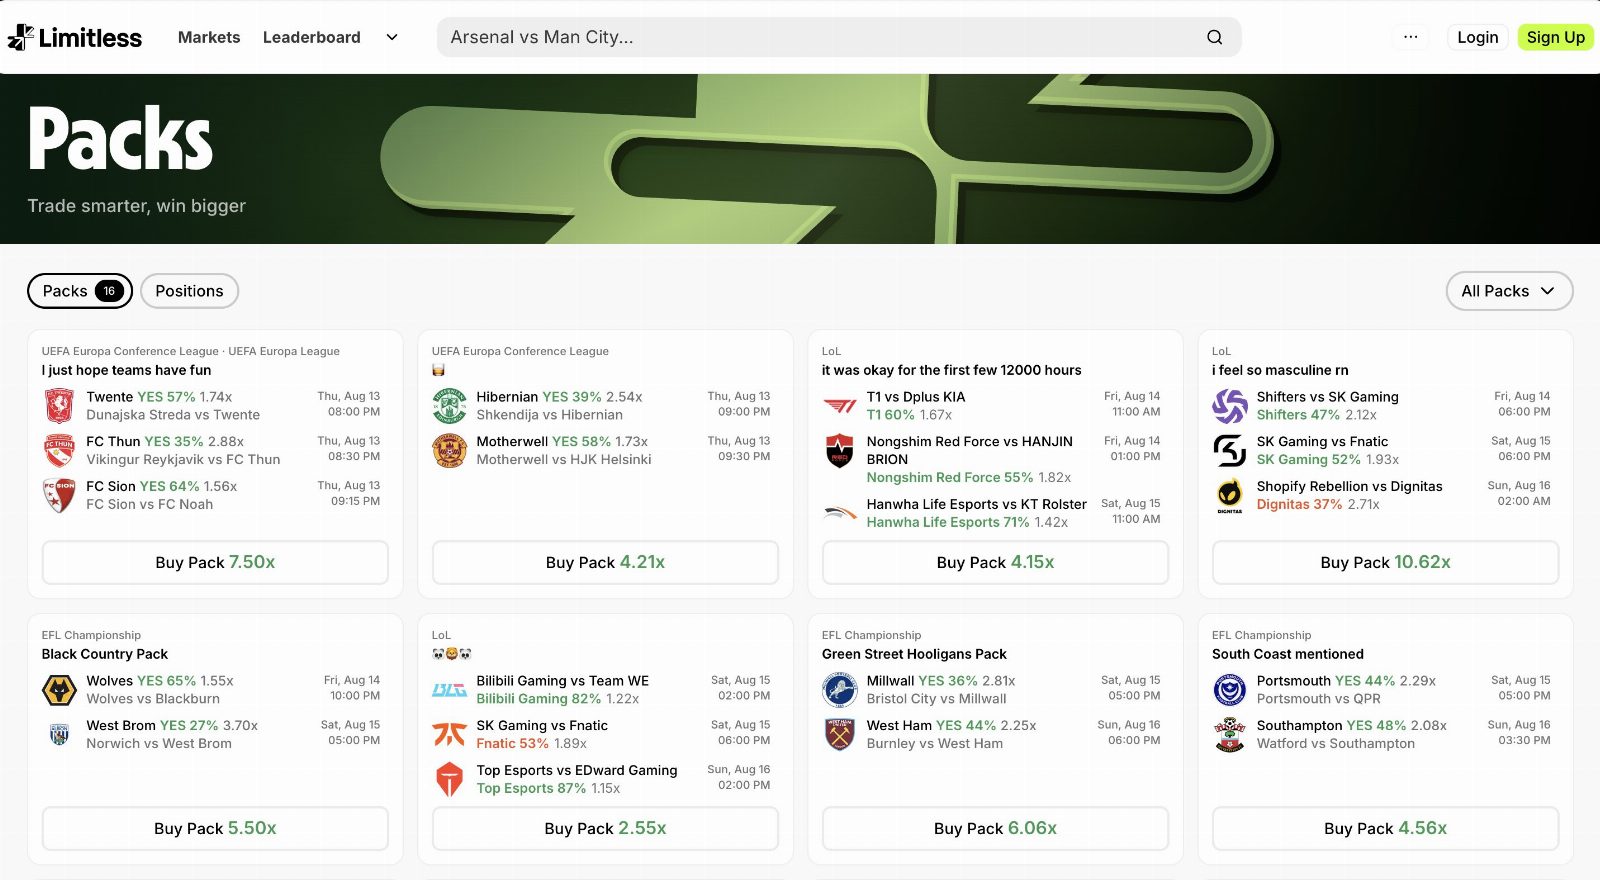This screenshot has height=880, width=1600.
Task: Click SK Gaming logo in masculine pack
Action: pyautogui.click(x=1230, y=450)
